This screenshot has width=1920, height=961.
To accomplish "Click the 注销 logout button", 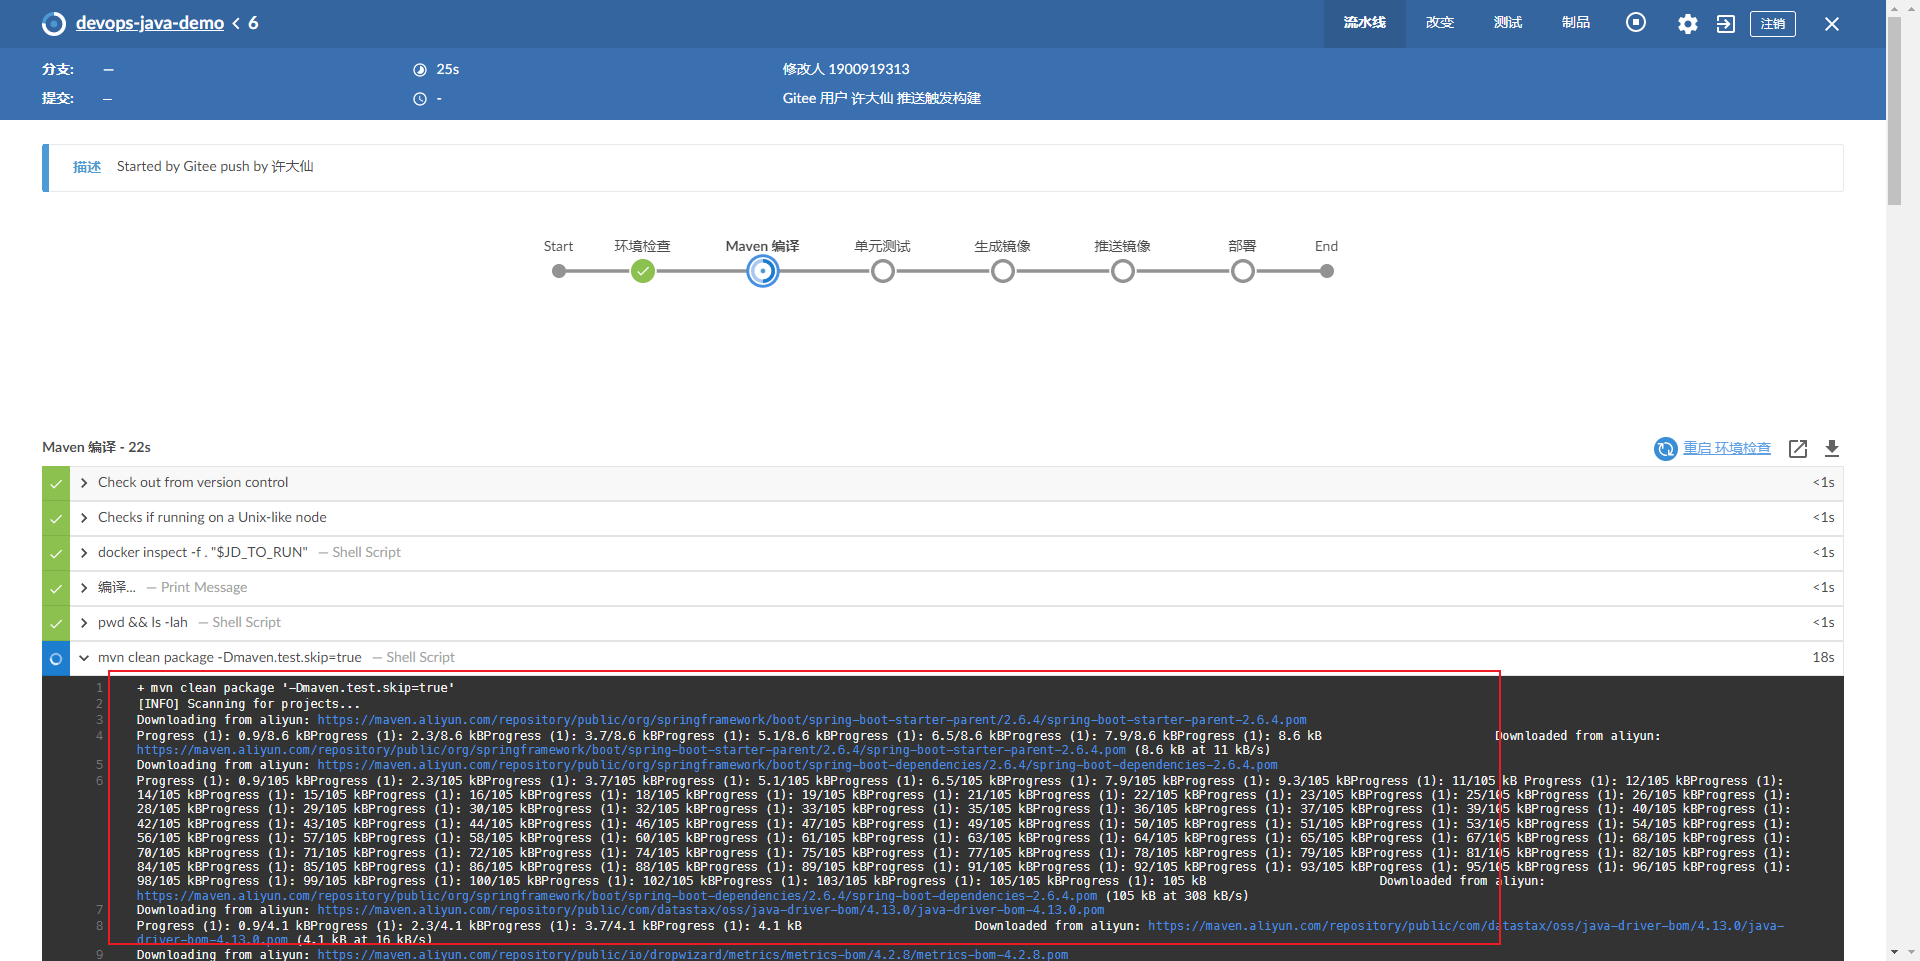I will click(x=1773, y=24).
